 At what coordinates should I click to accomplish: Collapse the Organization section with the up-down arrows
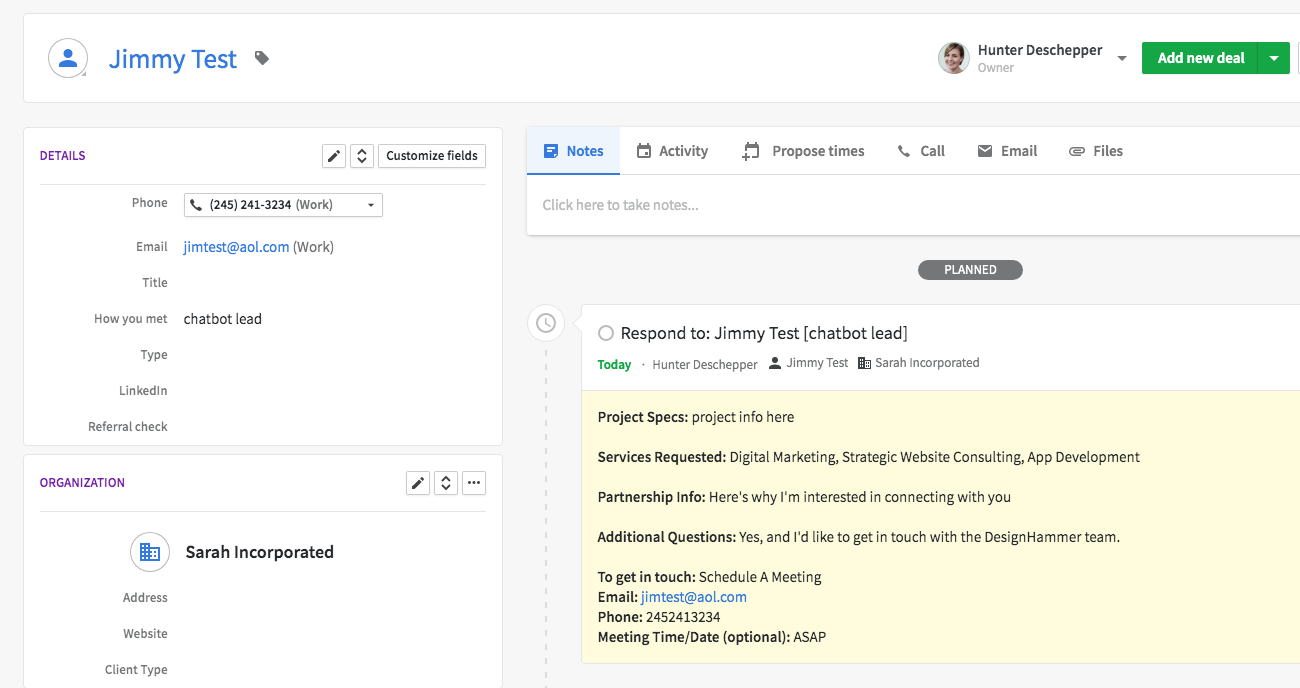(446, 483)
